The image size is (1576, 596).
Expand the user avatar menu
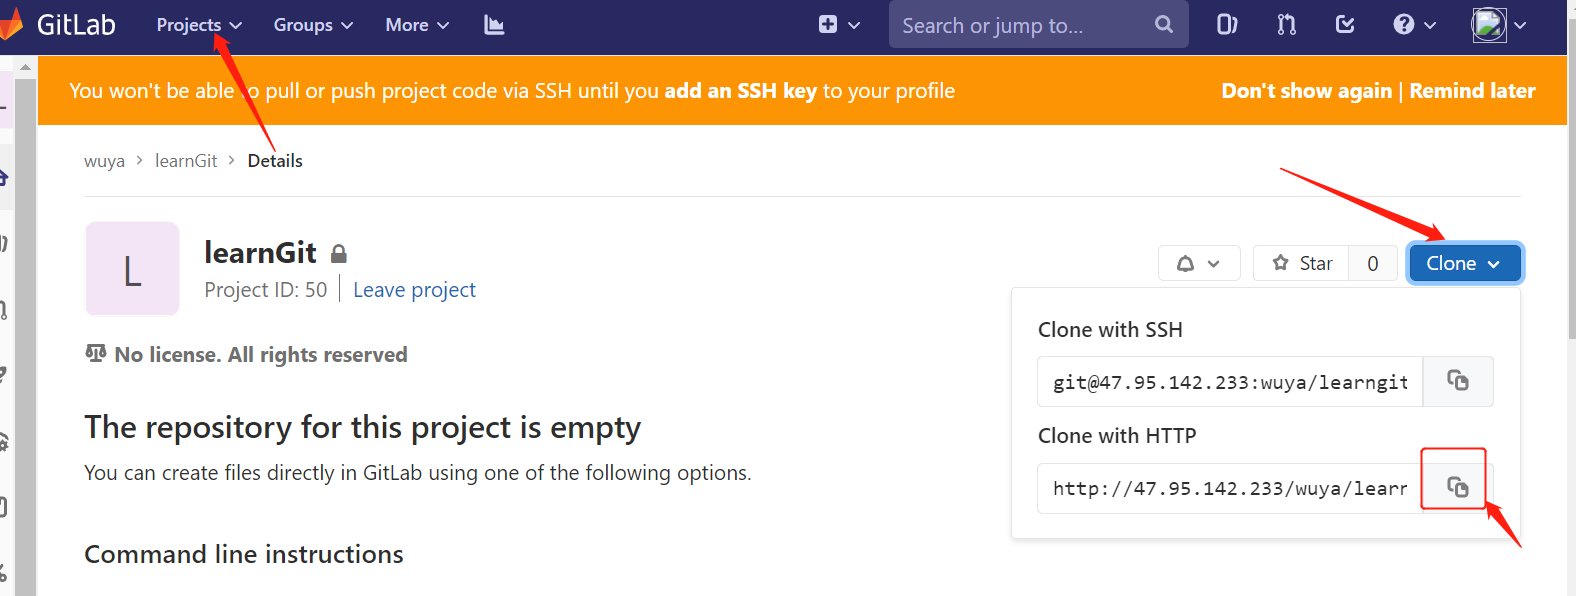(x=1498, y=25)
